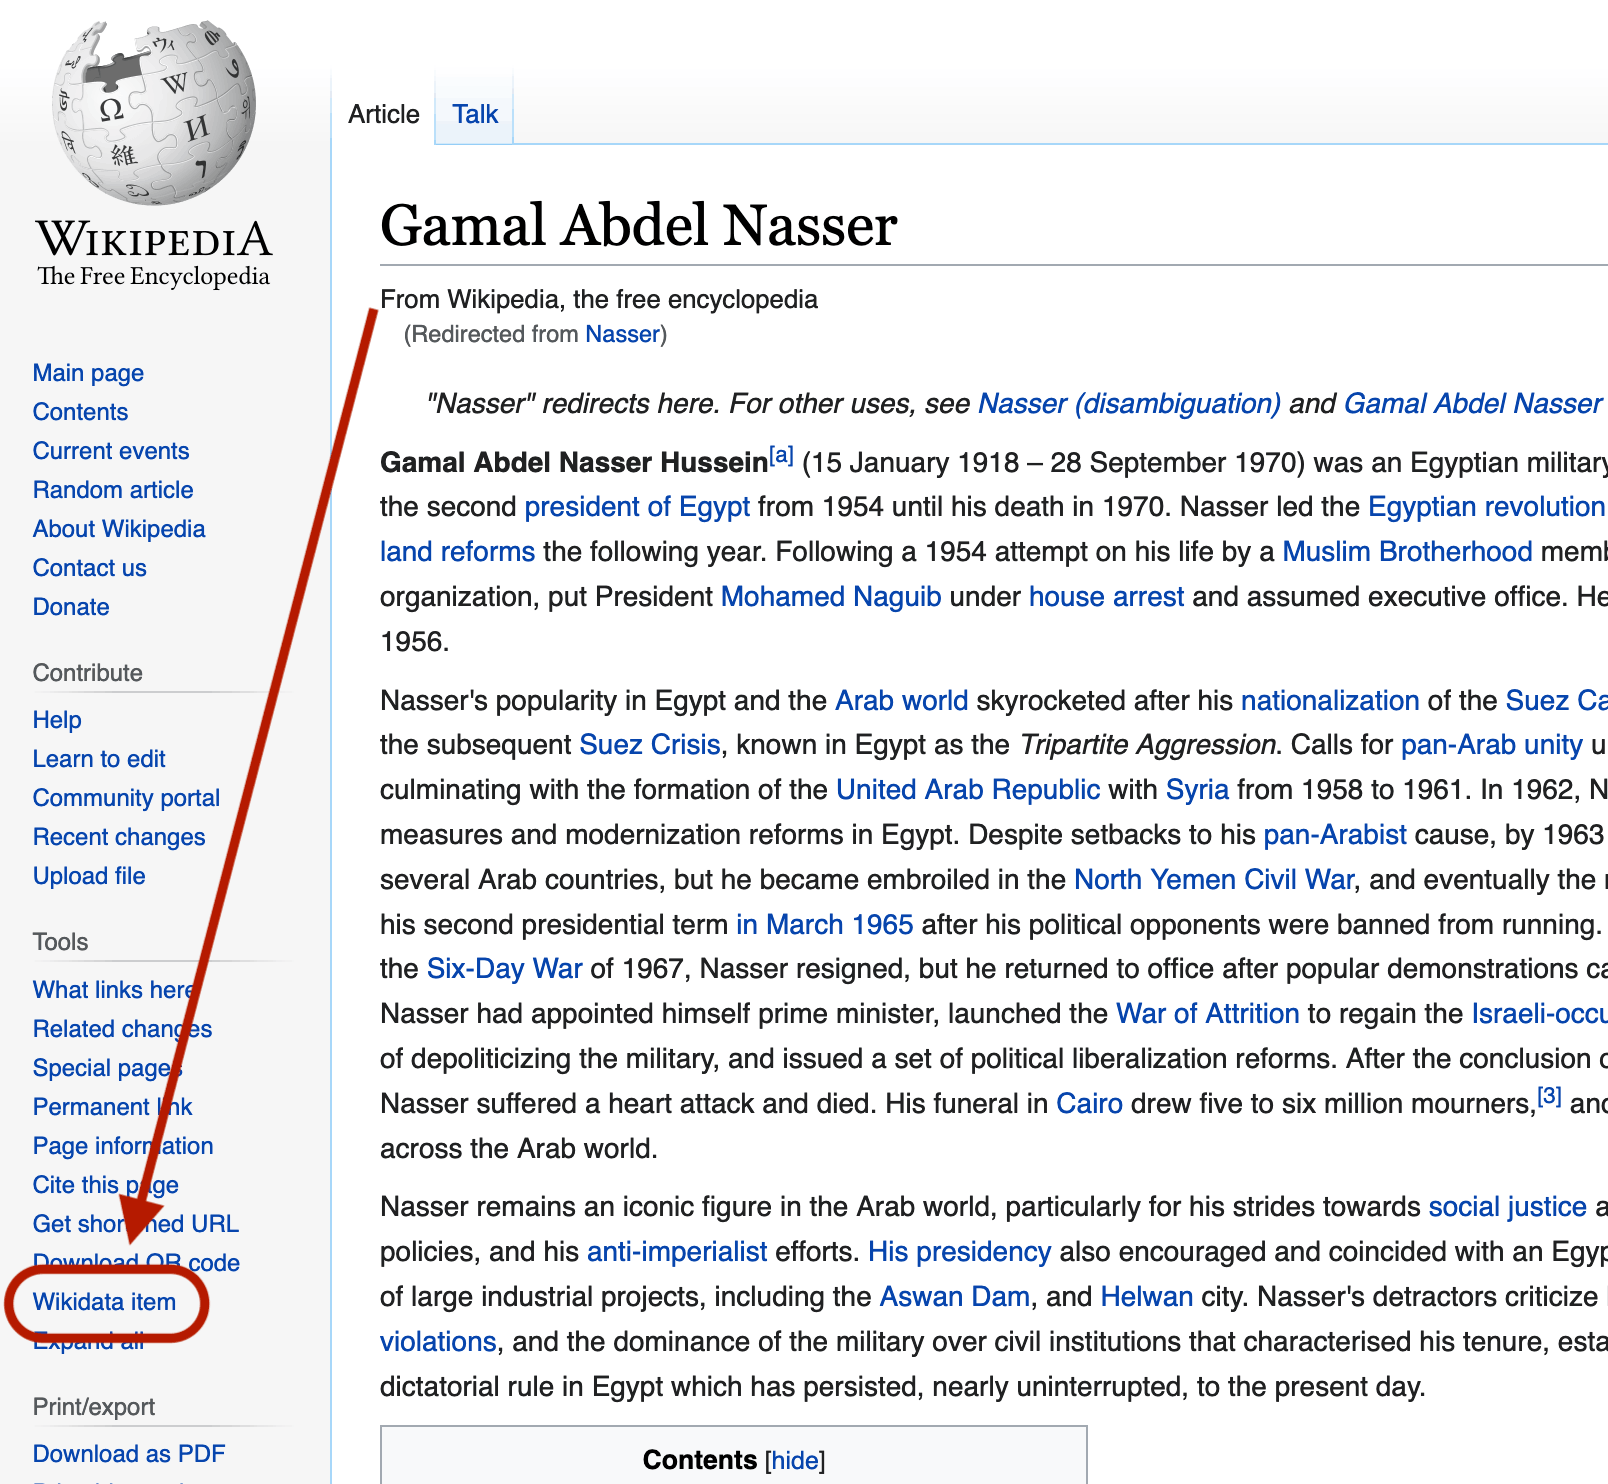
Task: Open pan-Arabist link
Action: [x=1335, y=835]
